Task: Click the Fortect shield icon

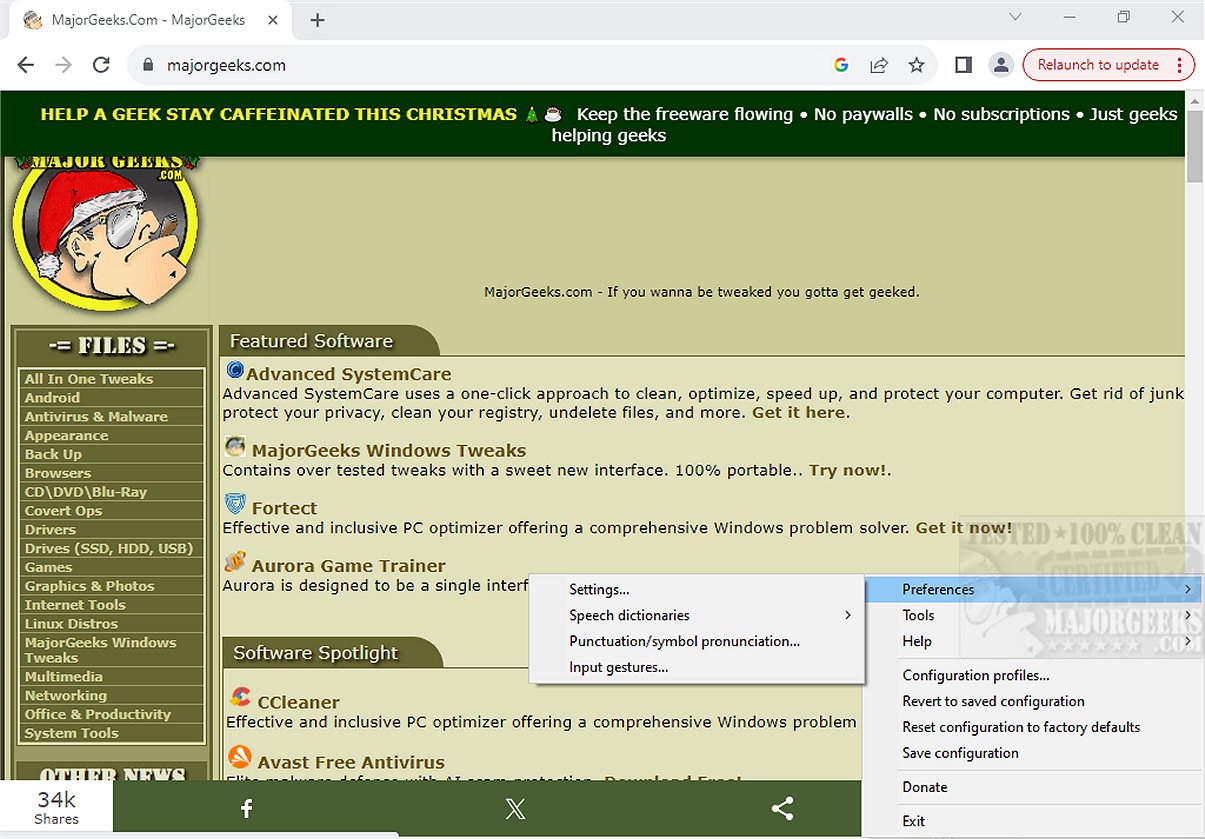Action: [x=235, y=504]
